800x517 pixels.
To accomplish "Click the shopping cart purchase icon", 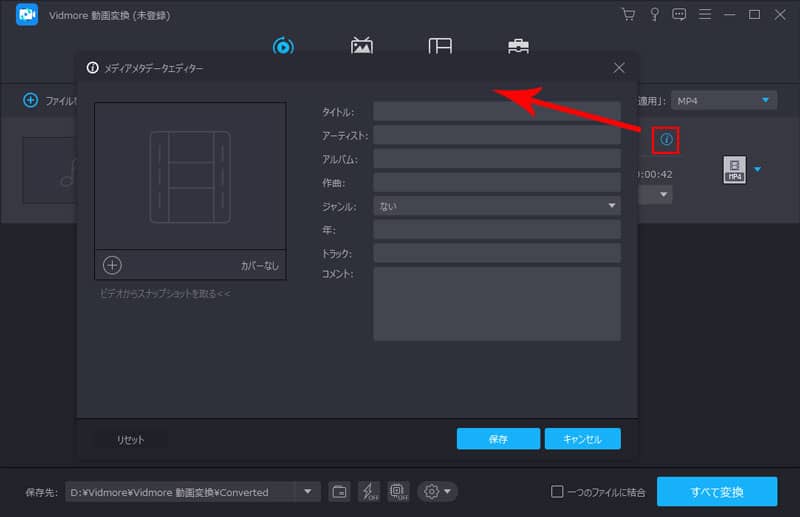I will [x=627, y=14].
